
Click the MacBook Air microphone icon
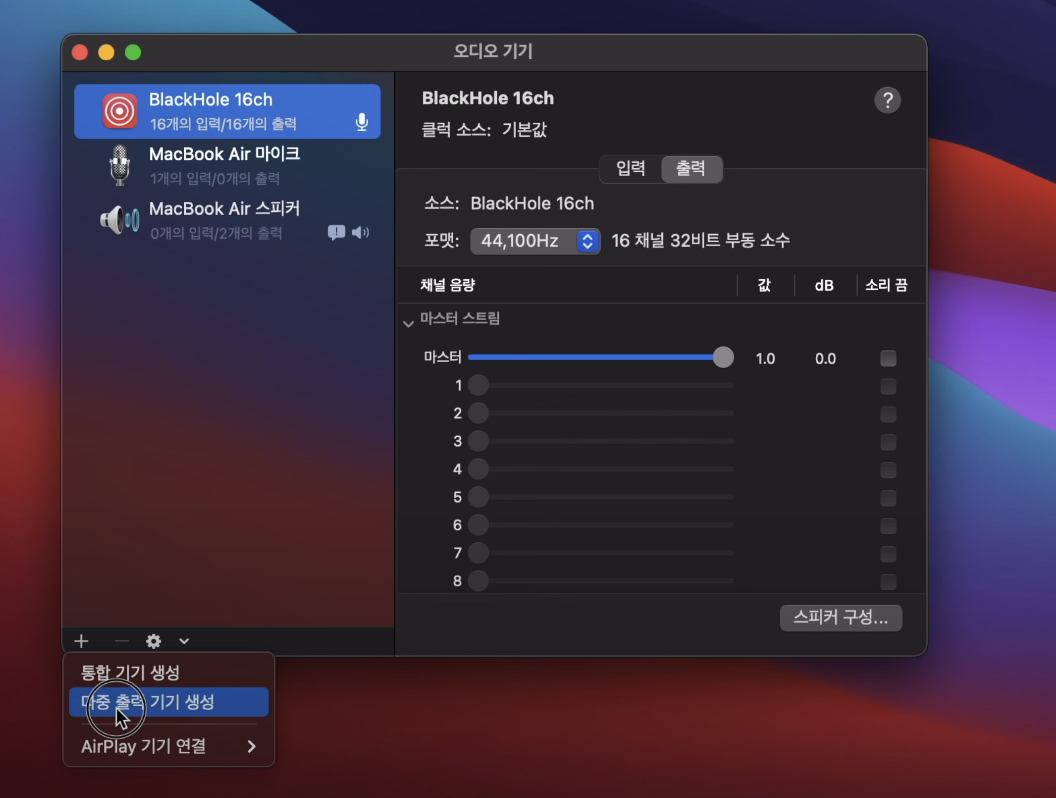(x=120, y=166)
